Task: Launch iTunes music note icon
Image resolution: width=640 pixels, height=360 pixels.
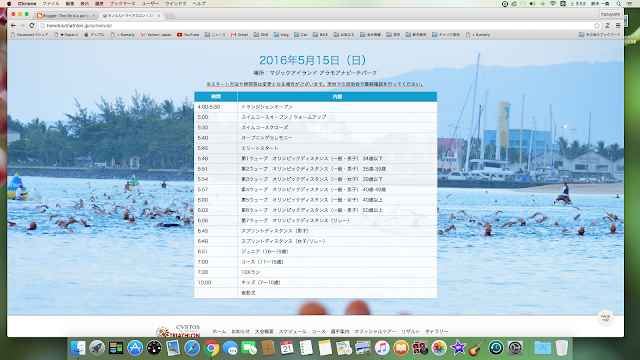Action: tap(382, 348)
